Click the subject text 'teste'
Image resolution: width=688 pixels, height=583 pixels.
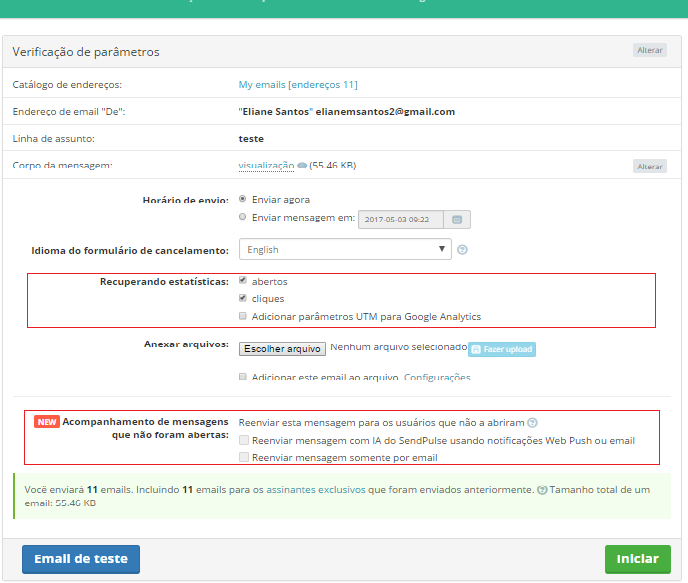pos(251,139)
